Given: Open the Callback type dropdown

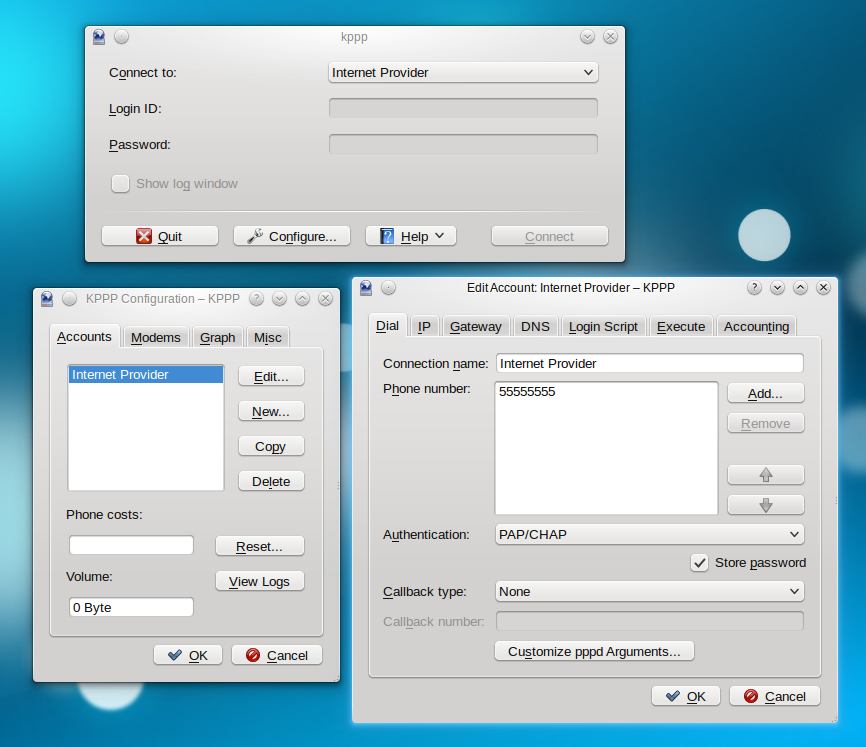Looking at the screenshot, I should (649, 592).
